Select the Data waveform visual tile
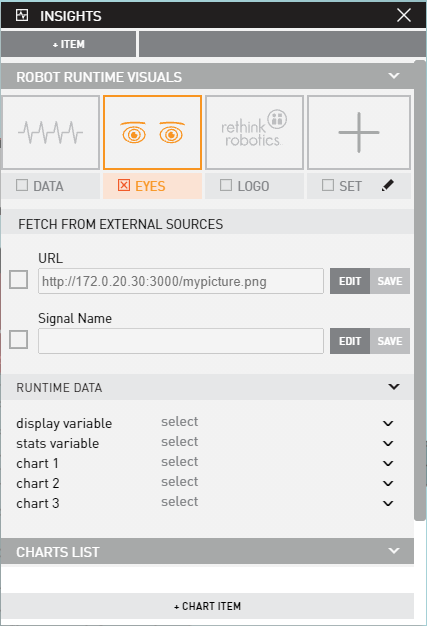The width and height of the screenshot is (427, 626). click(x=51, y=133)
